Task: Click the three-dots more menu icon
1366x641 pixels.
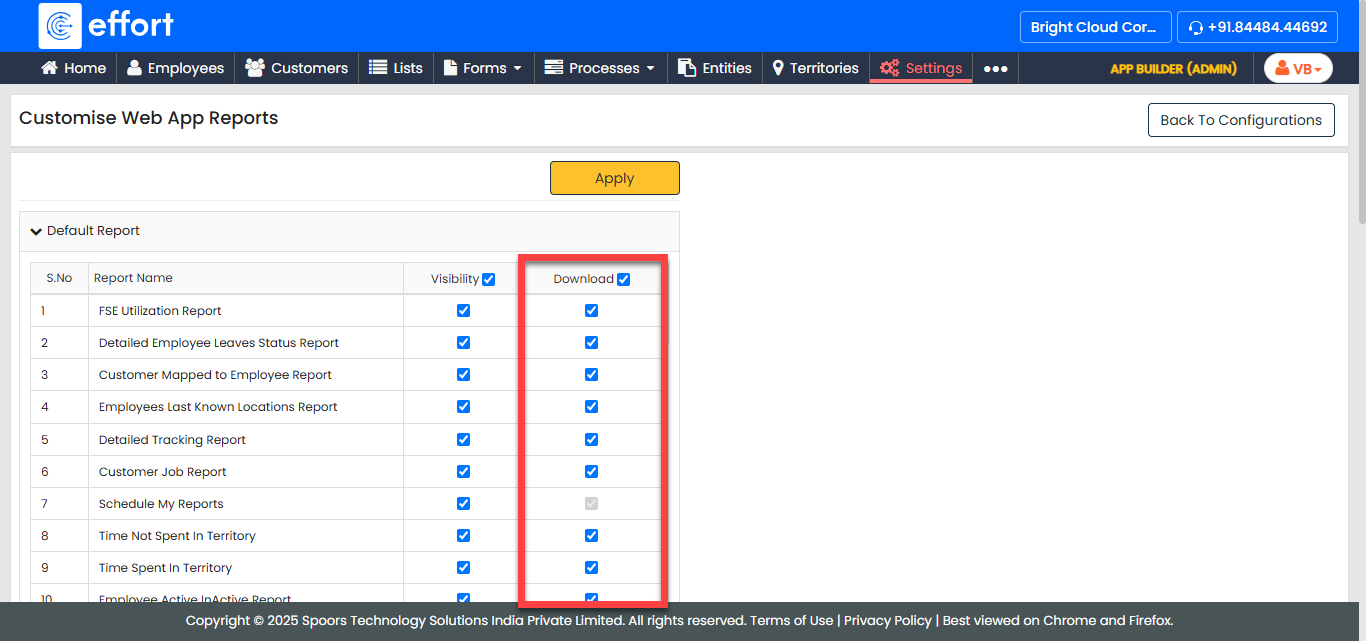Action: 995,69
